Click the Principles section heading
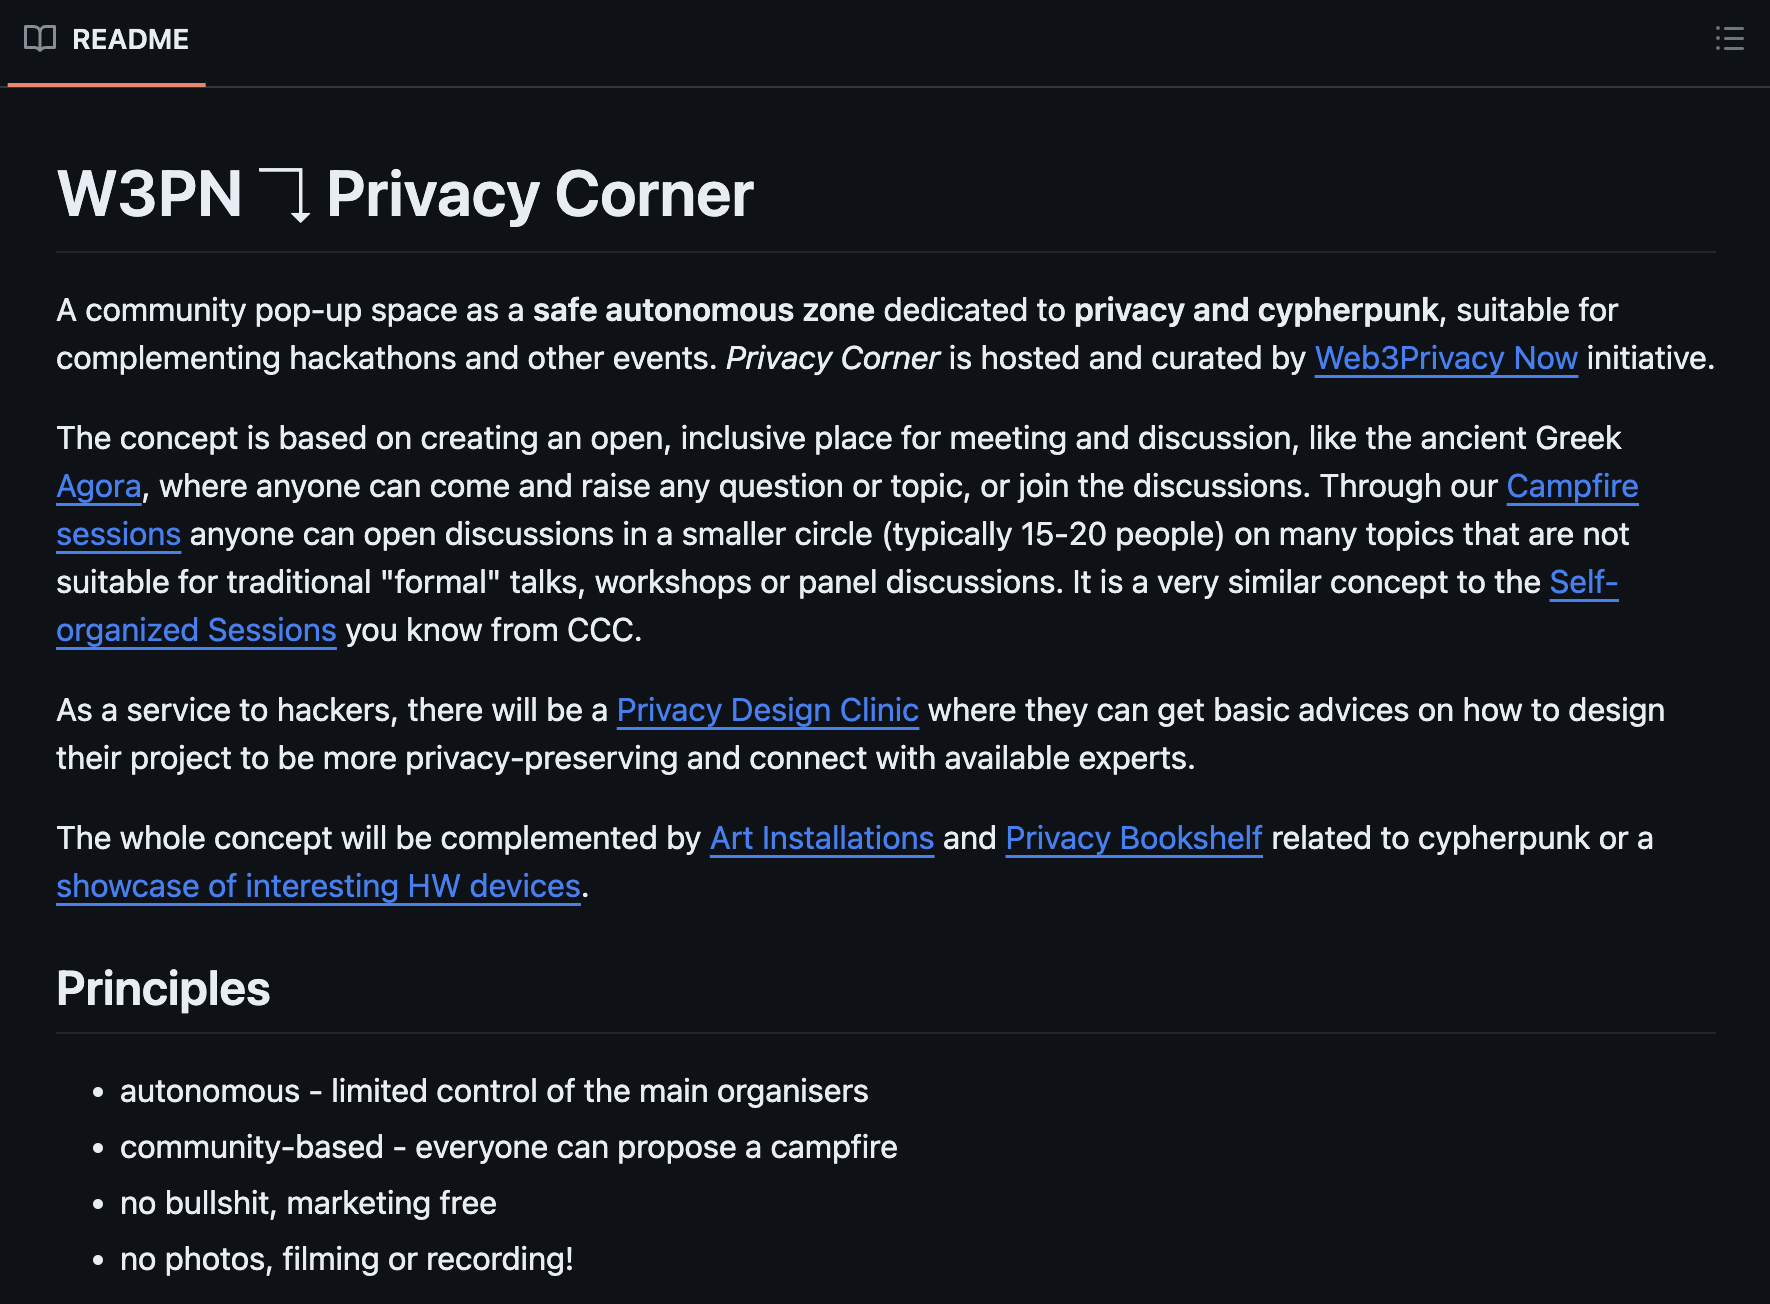Image resolution: width=1770 pixels, height=1304 pixels. 163,988
